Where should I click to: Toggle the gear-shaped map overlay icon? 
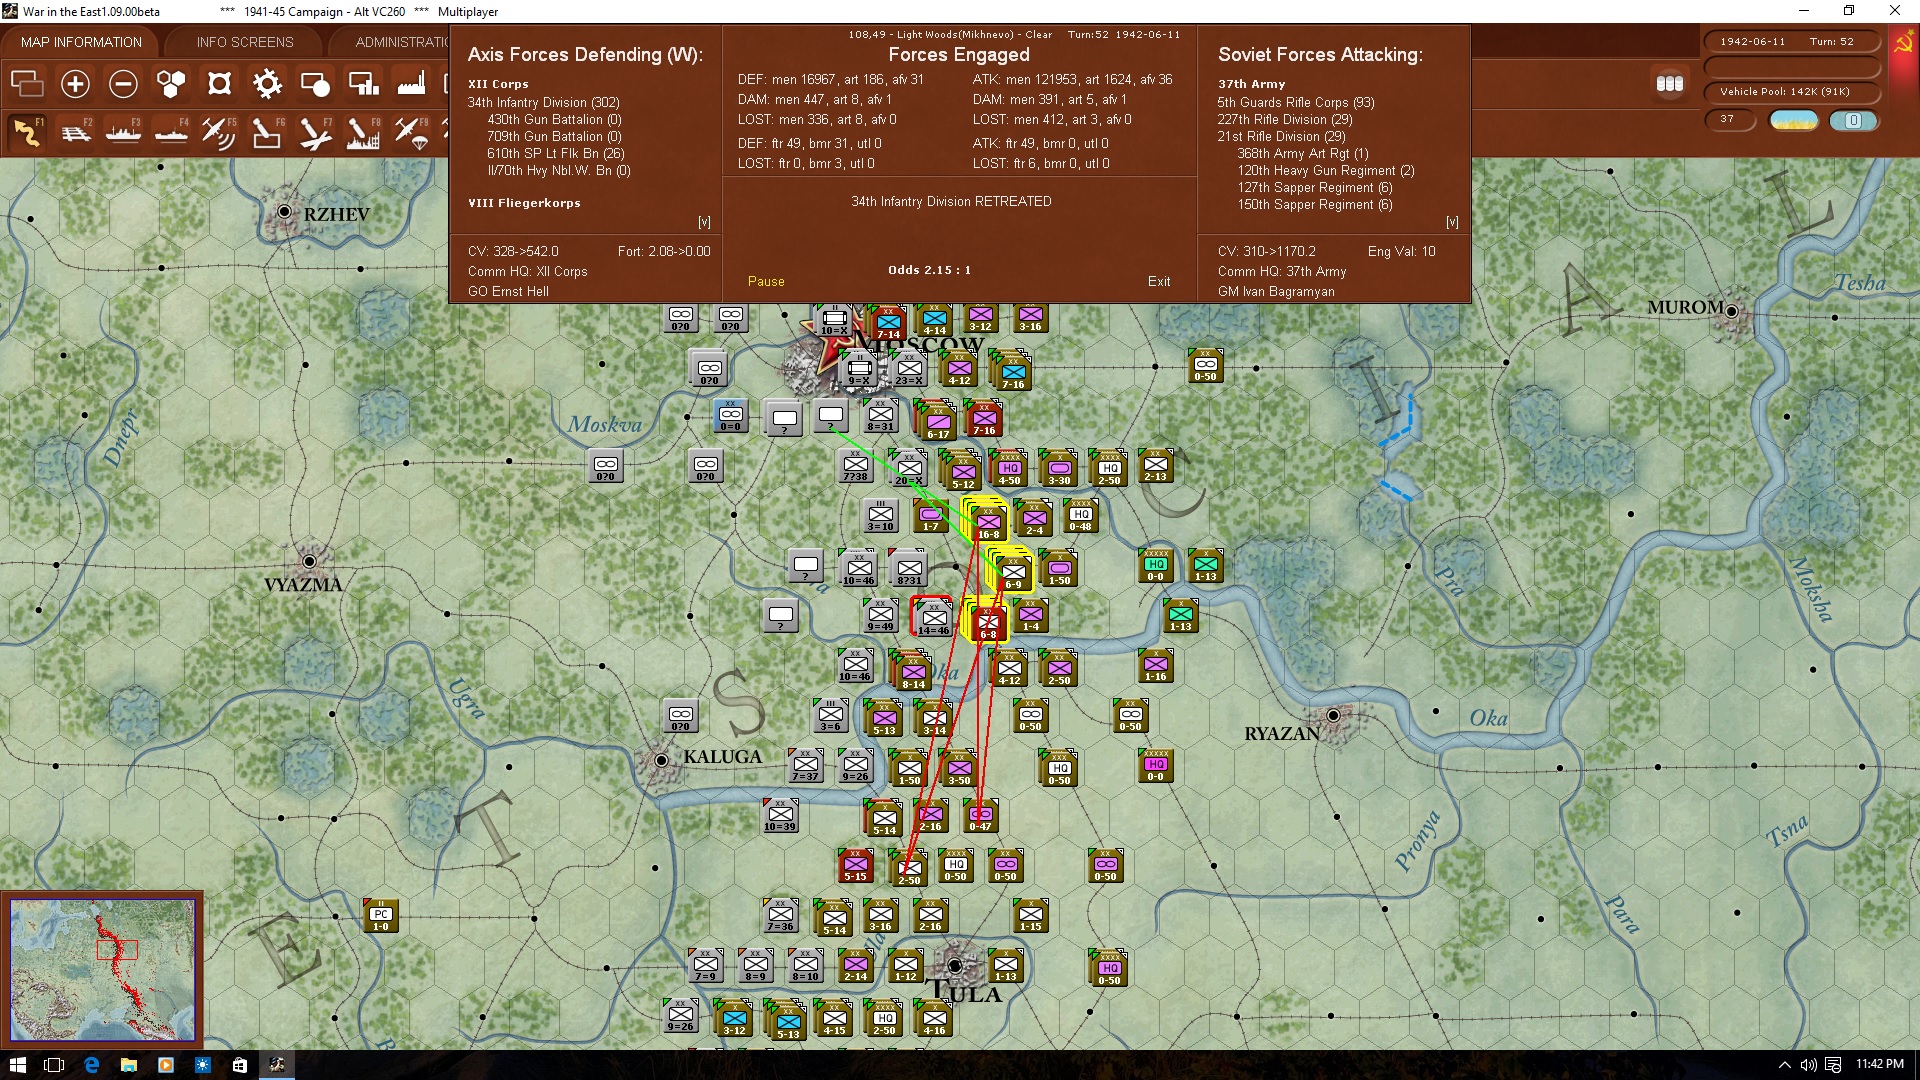pyautogui.click(x=267, y=84)
